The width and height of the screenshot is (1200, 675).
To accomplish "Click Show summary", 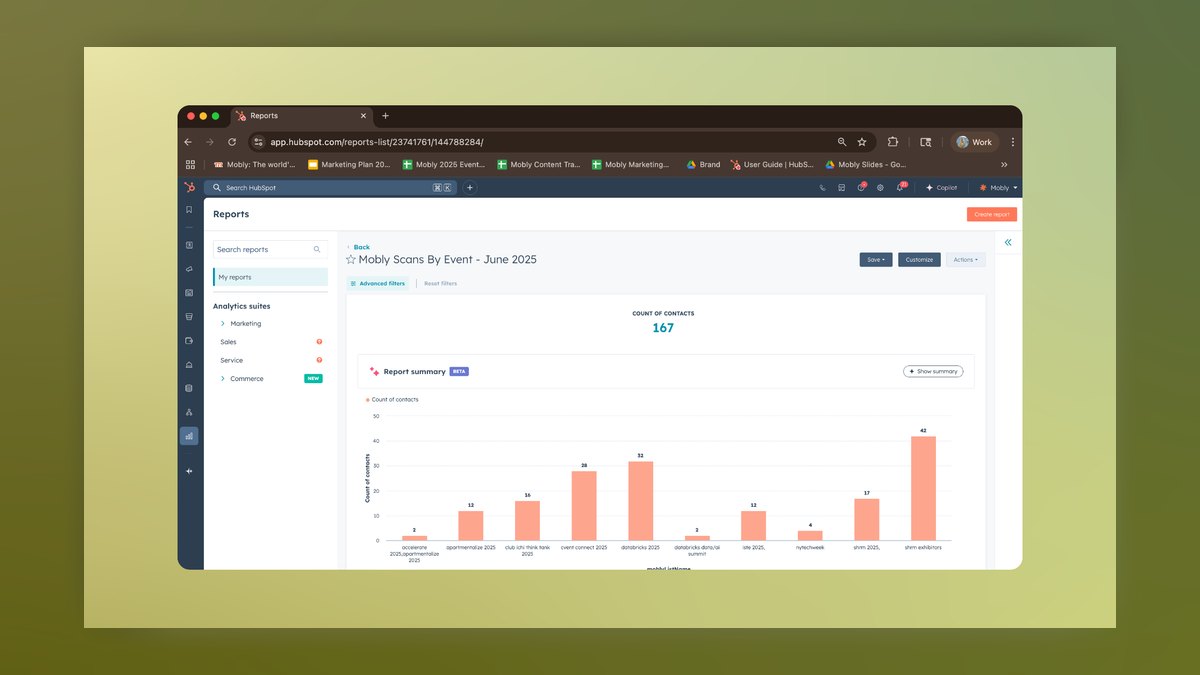I will [x=933, y=371].
